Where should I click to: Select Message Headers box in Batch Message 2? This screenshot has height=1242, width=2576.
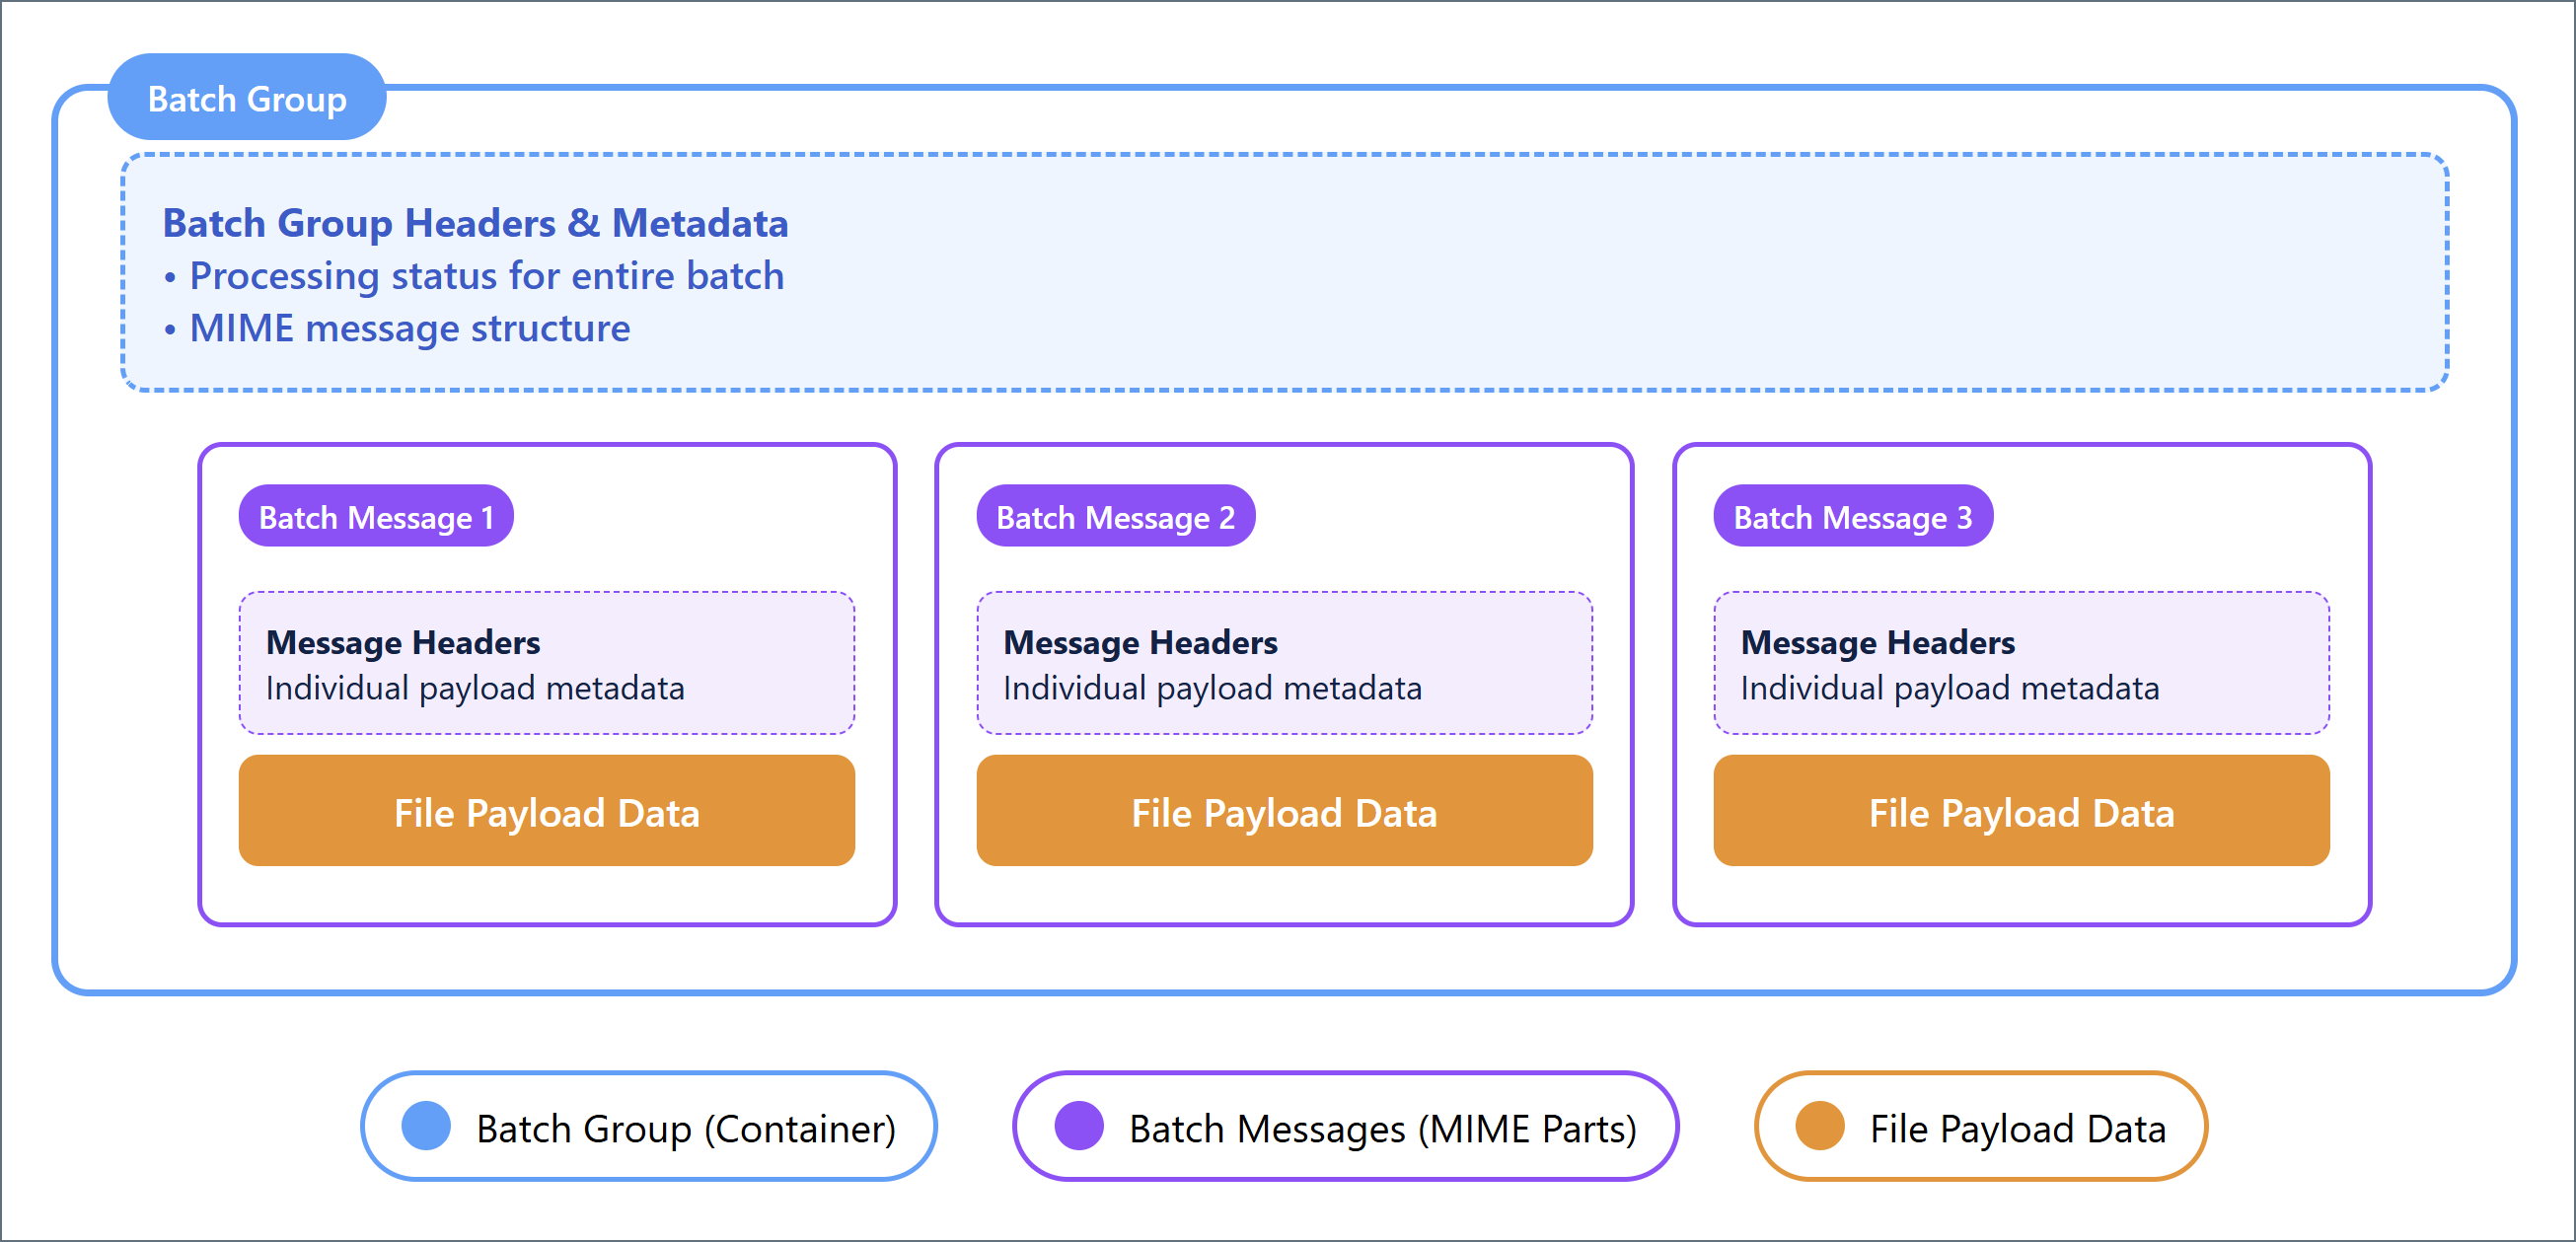coord(1284,662)
